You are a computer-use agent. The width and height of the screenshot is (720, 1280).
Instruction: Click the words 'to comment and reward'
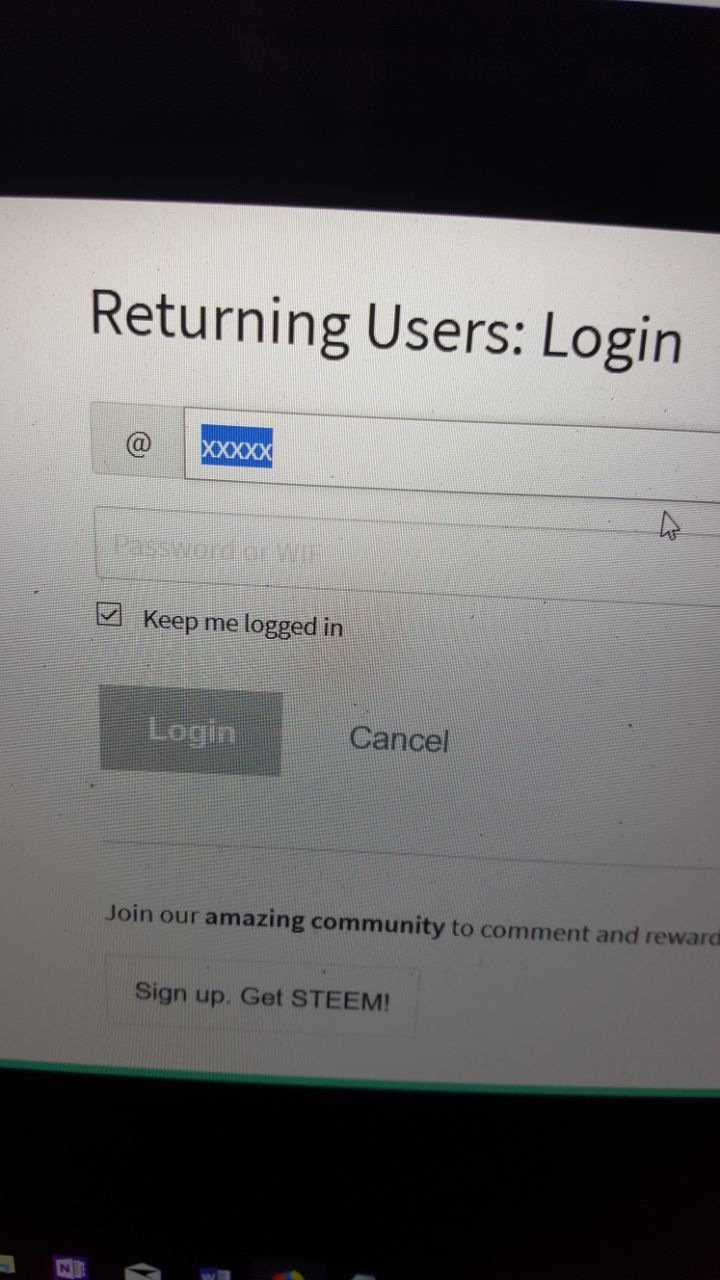pyautogui.click(x=585, y=933)
